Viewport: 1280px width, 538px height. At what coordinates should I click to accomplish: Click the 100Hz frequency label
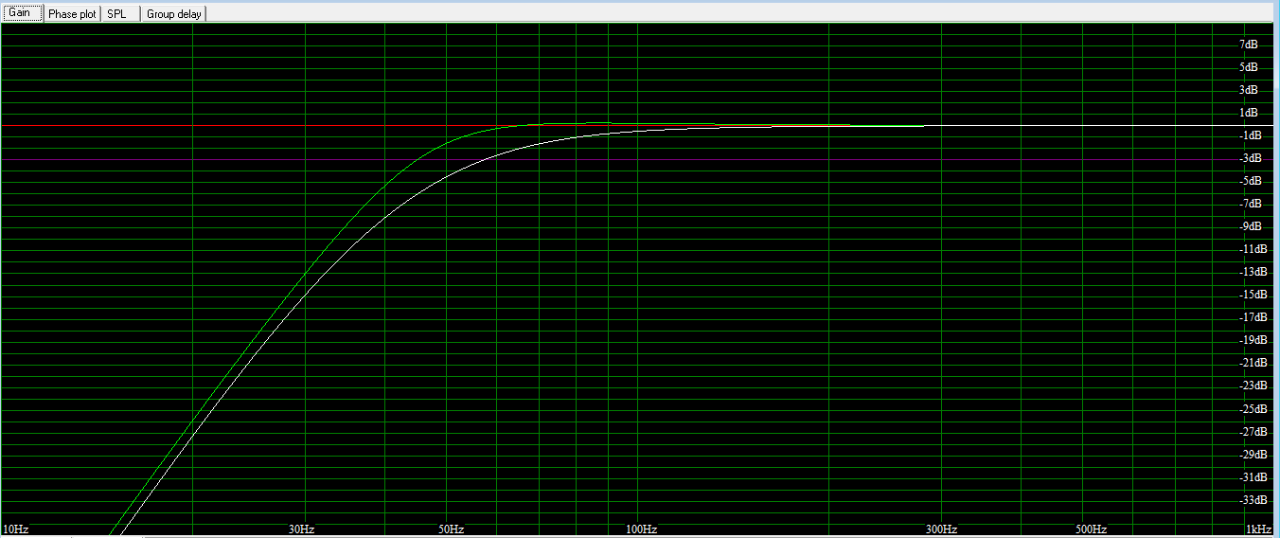click(x=641, y=529)
